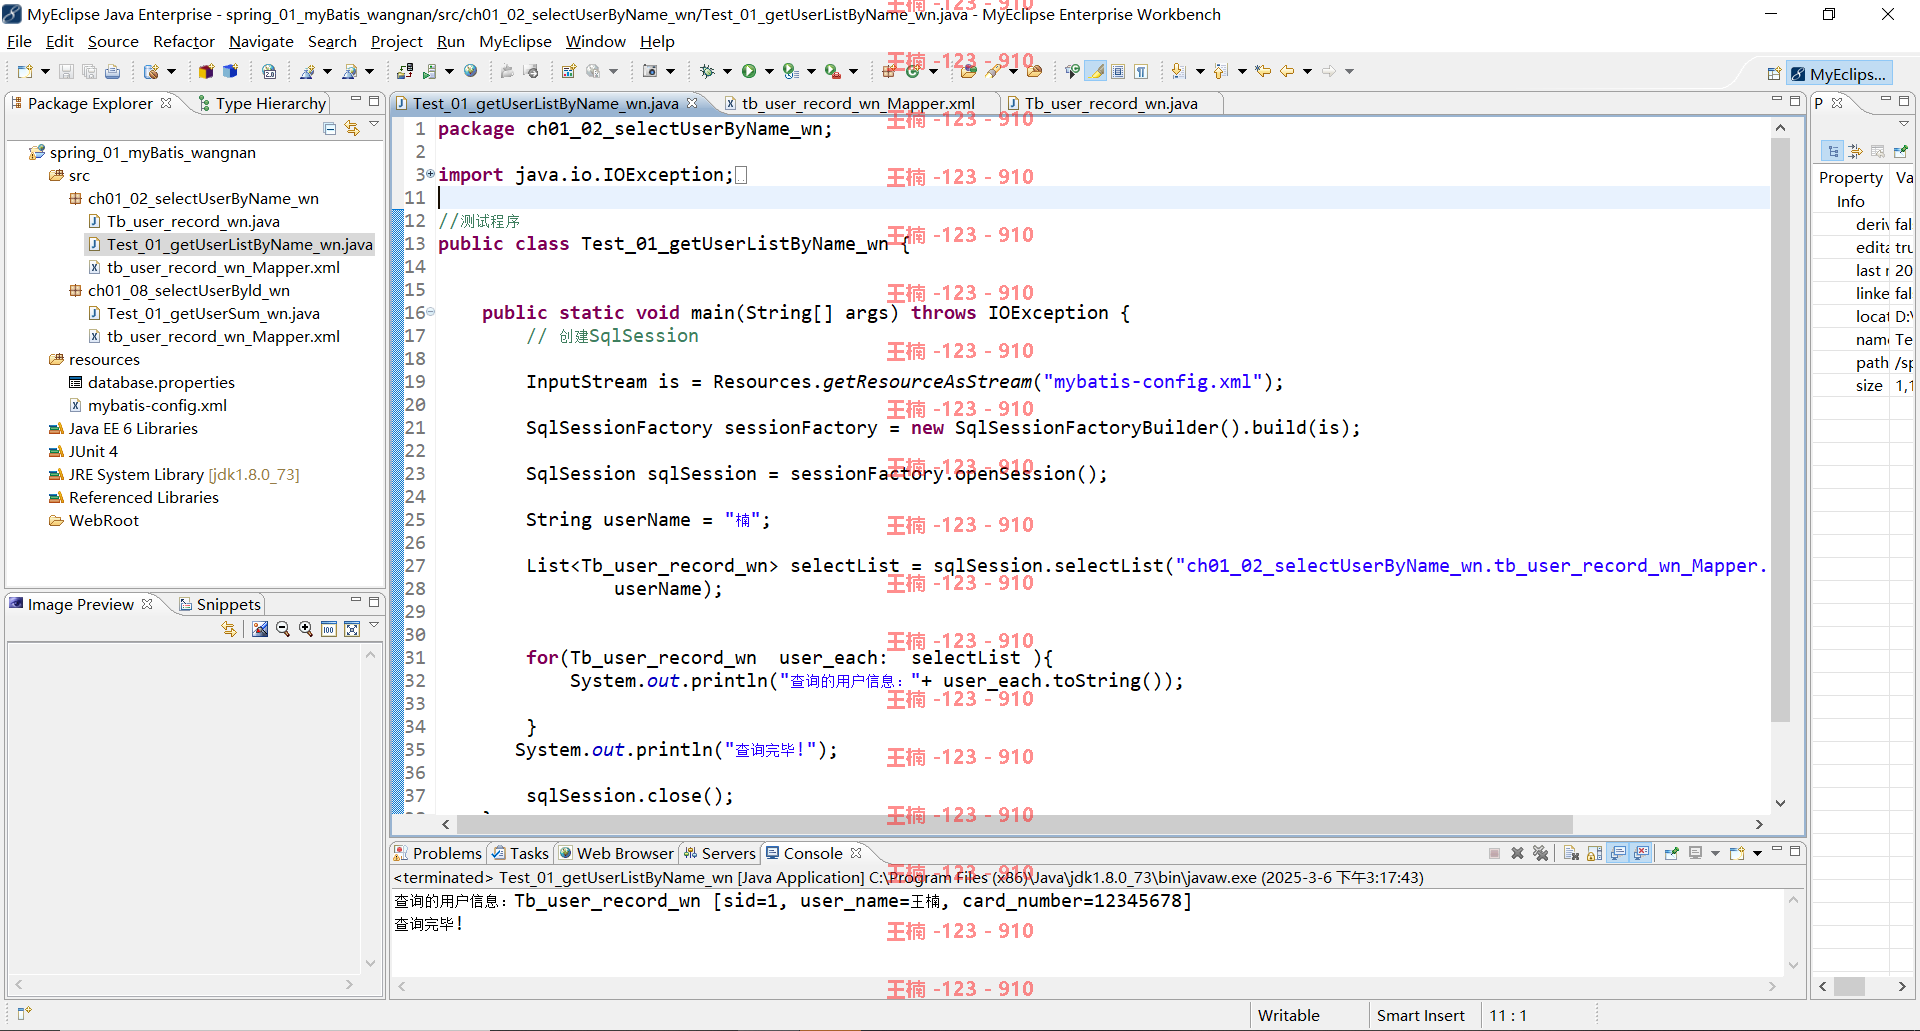Click editor vertical scrollbar thumb

coord(1780,430)
